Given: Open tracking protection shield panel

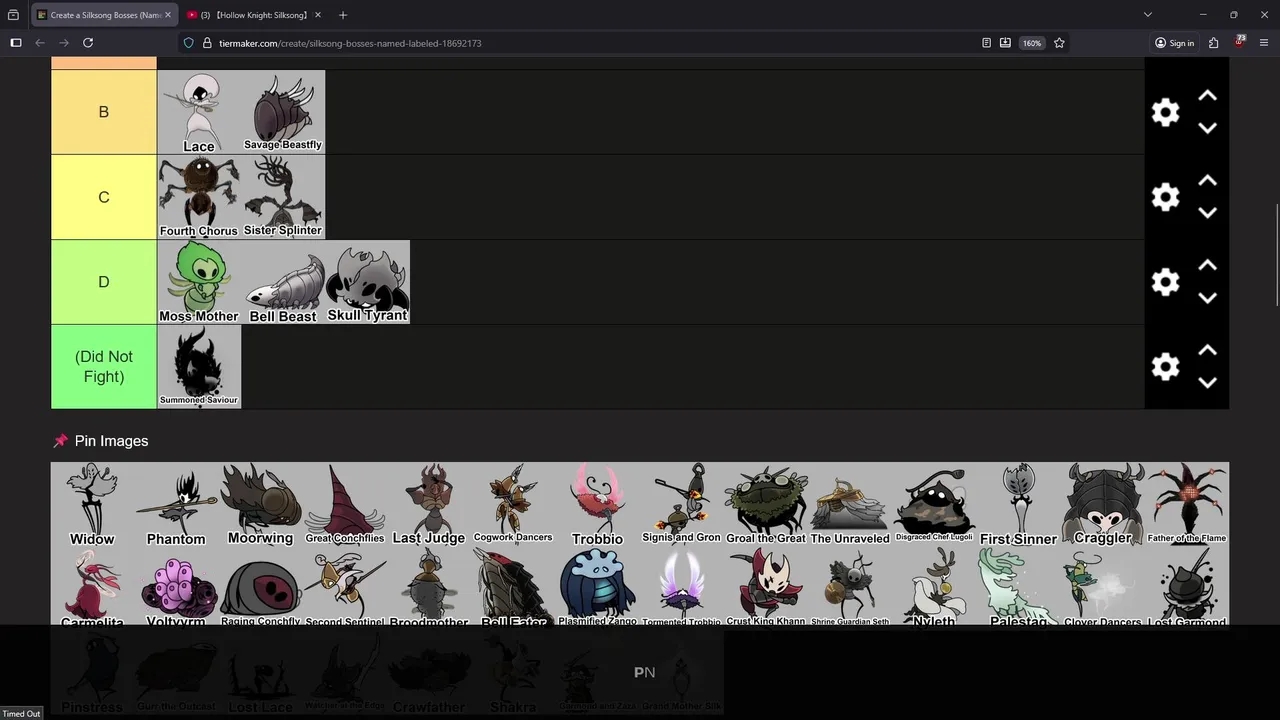Looking at the screenshot, I should [x=188, y=43].
